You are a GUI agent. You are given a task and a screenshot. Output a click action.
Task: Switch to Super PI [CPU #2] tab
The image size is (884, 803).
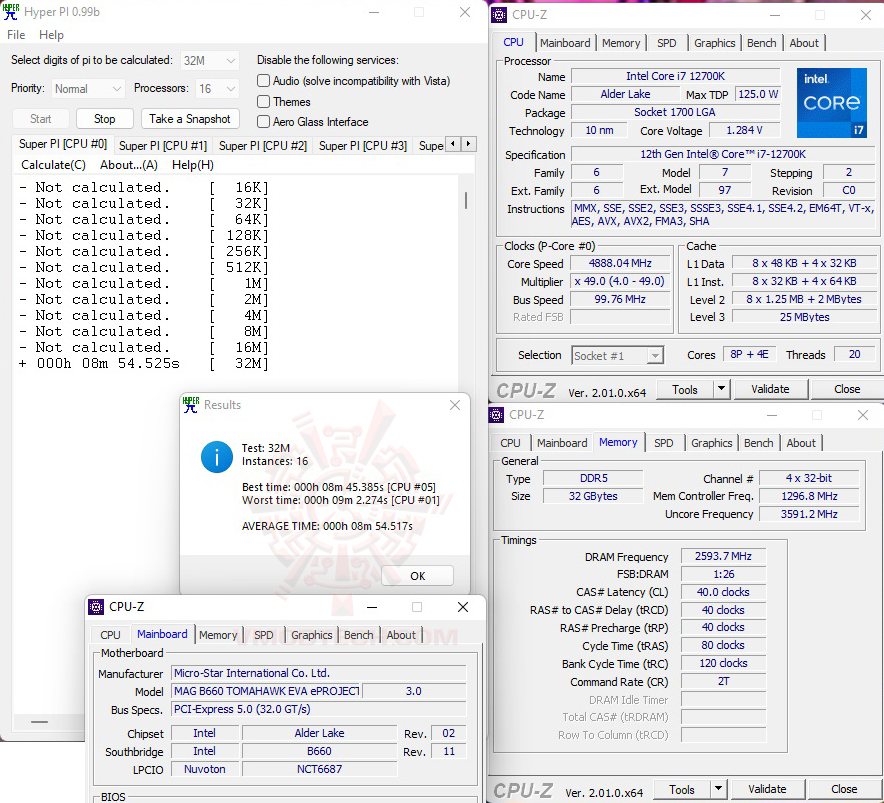pos(263,145)
